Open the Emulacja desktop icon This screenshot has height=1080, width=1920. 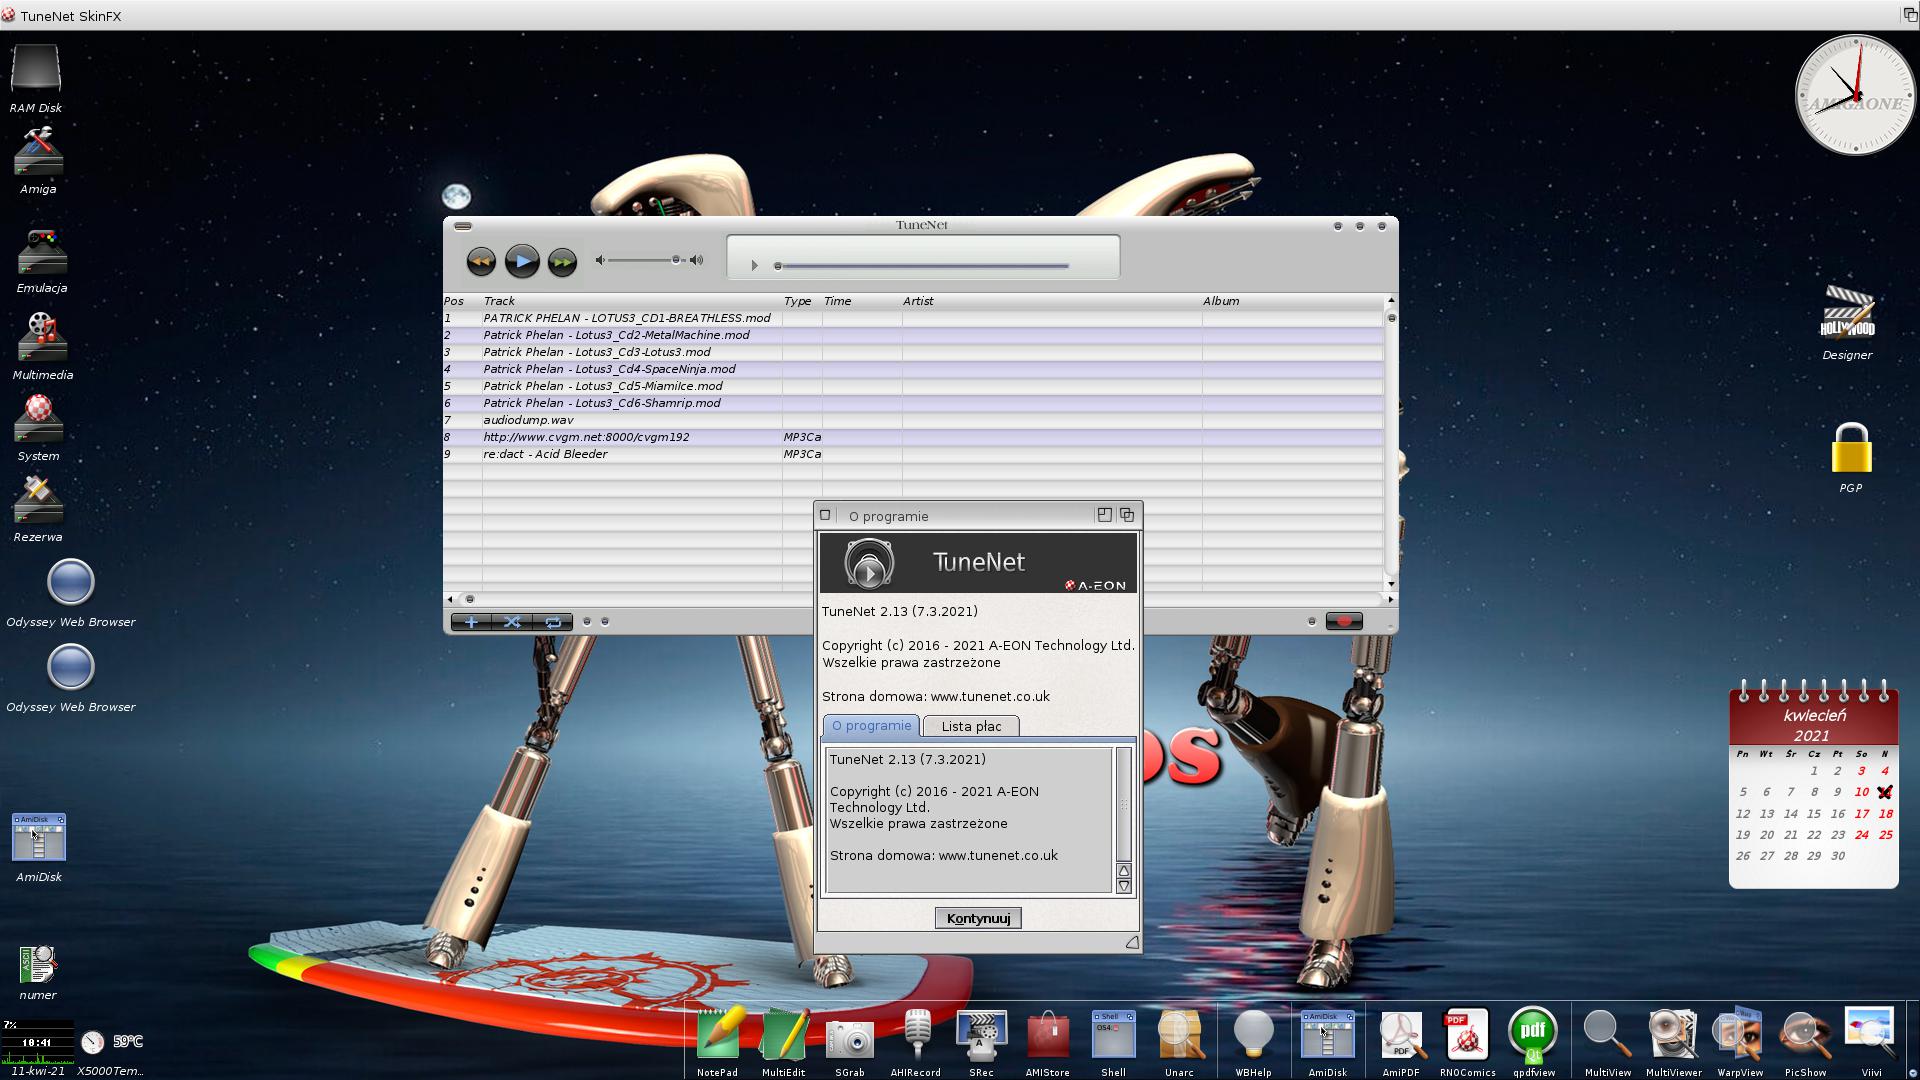tap(41, 260)
